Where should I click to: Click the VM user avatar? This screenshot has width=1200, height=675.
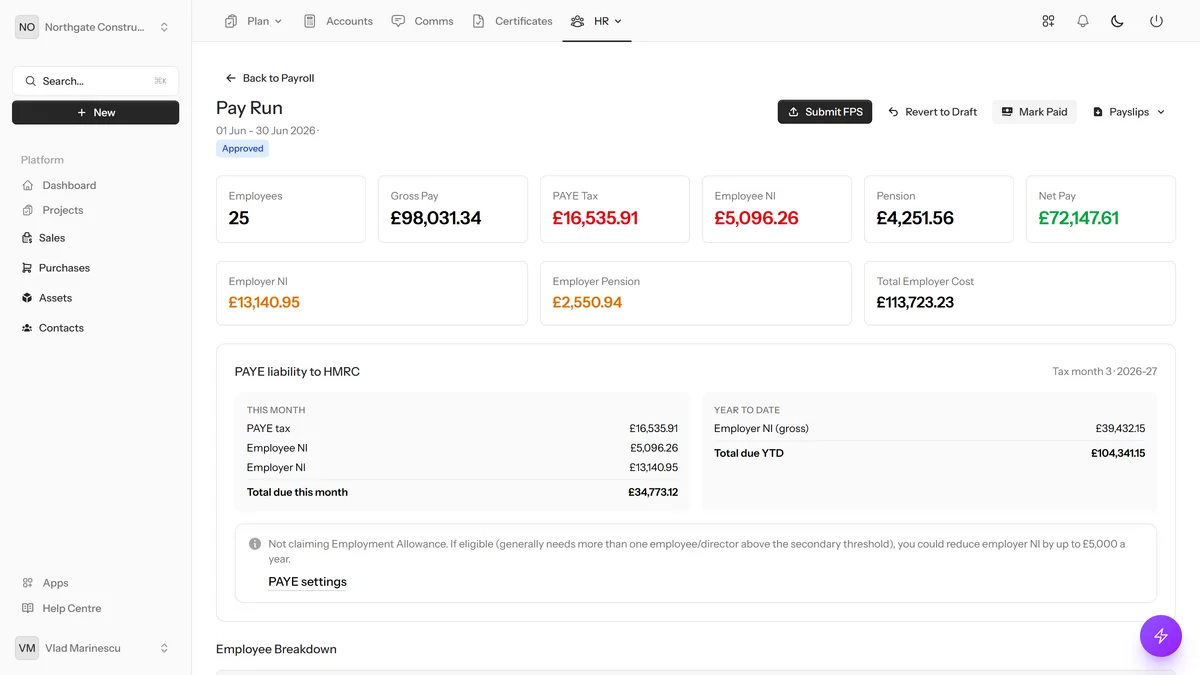[x=27, y=648]
